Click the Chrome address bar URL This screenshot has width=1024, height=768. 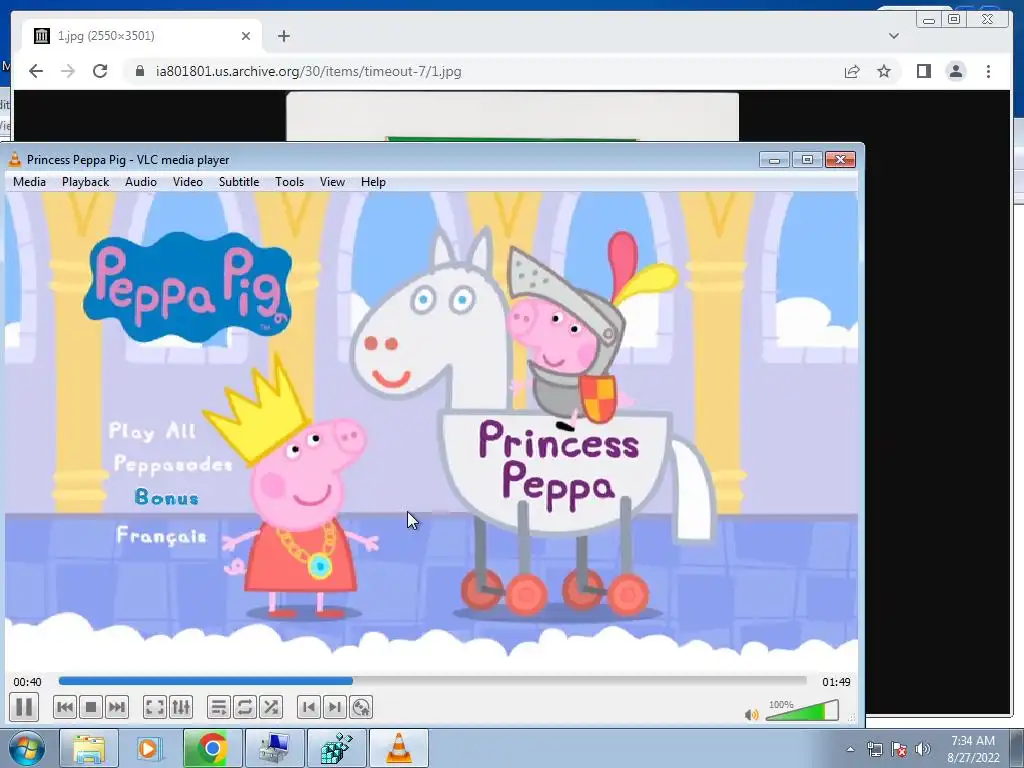308,71
